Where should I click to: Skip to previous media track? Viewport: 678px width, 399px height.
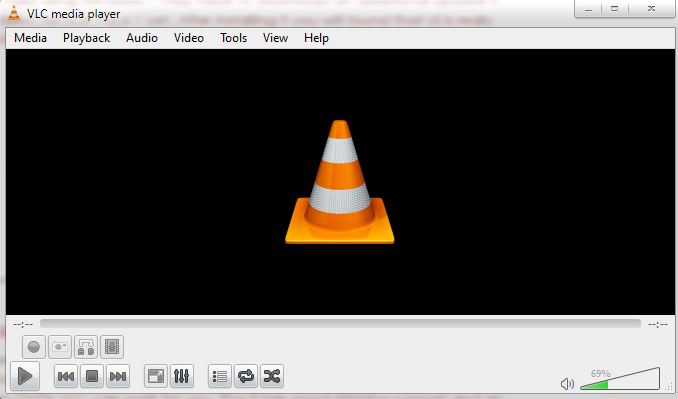pyautogui.click(x=66, y=376)
